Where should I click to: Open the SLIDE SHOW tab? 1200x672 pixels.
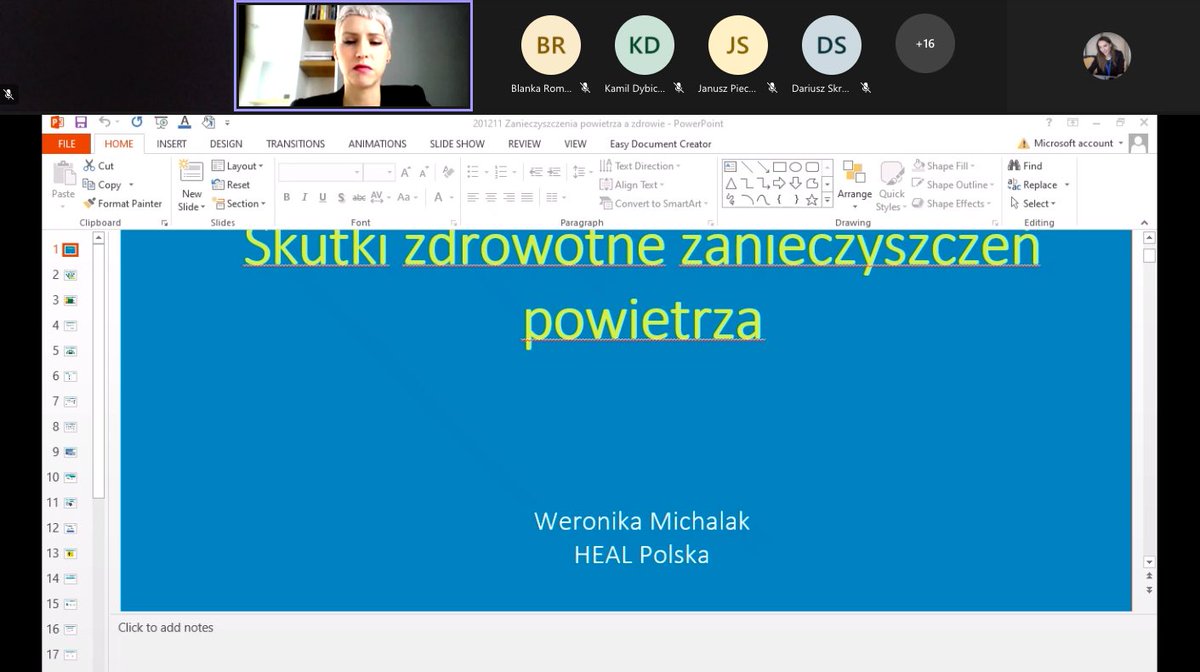[456, 143]
